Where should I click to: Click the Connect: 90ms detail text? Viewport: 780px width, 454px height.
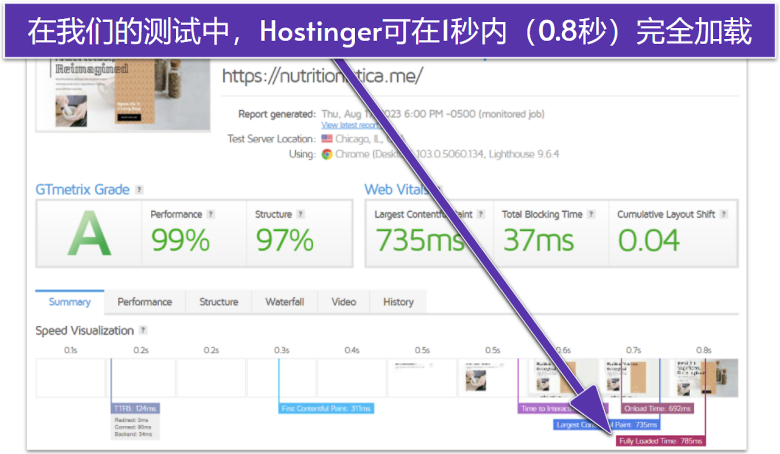(x=133, y=427)
